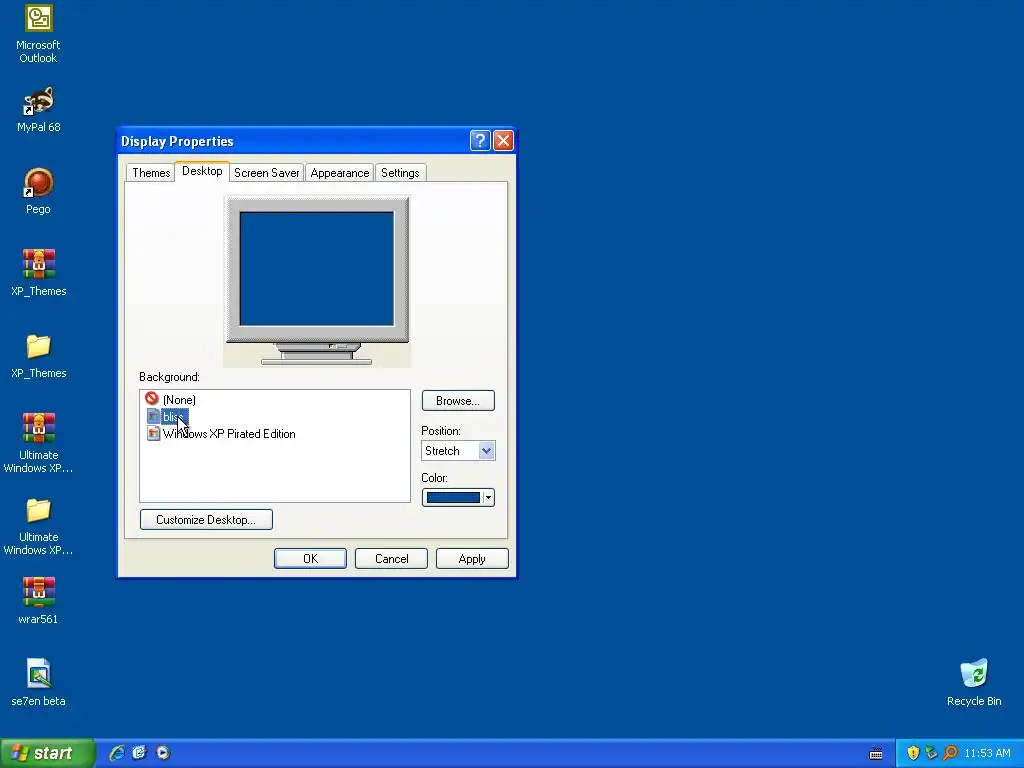The image size is (1024, 768).
Task: Click the 11:53 AM taskbar clock
Action: tap(987, 753)
